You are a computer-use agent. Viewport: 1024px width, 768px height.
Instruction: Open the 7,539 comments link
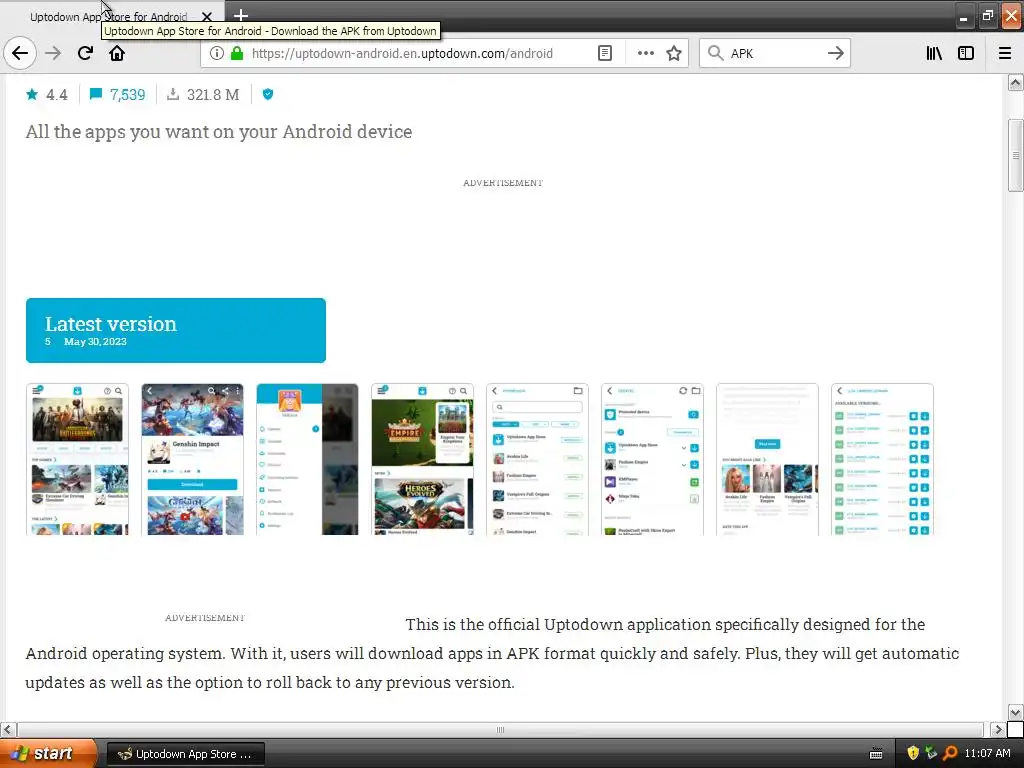[118, 95]
